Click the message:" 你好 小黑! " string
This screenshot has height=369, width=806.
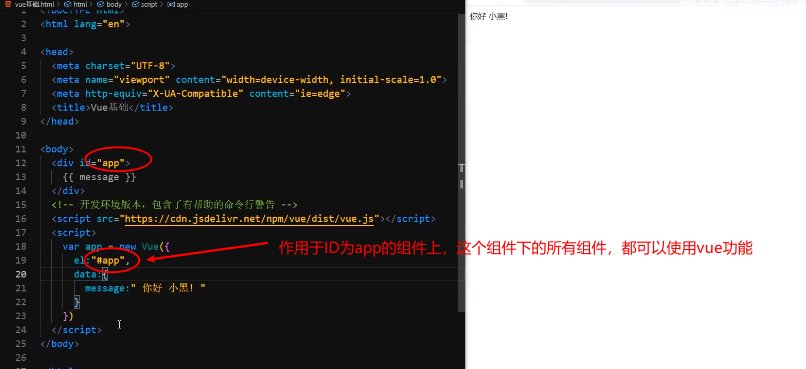tap(145, 288)
